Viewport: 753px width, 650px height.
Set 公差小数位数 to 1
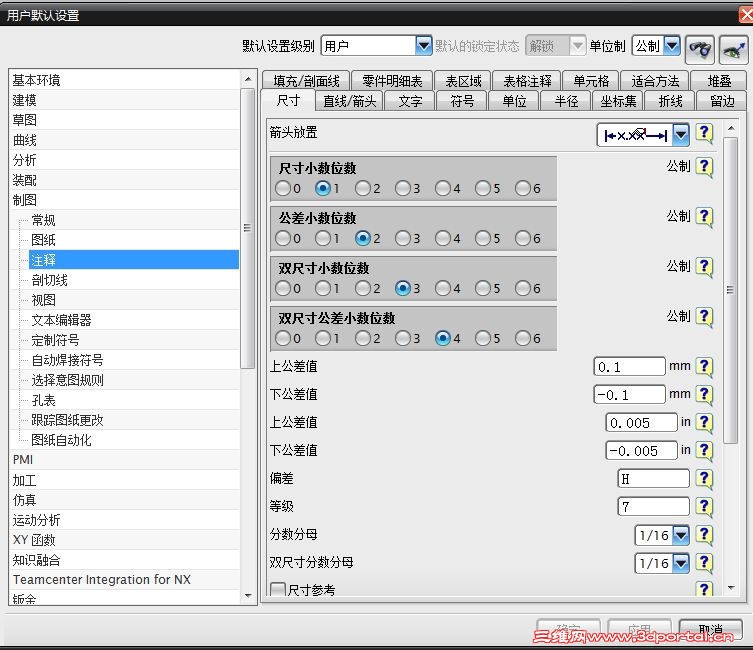323,238
